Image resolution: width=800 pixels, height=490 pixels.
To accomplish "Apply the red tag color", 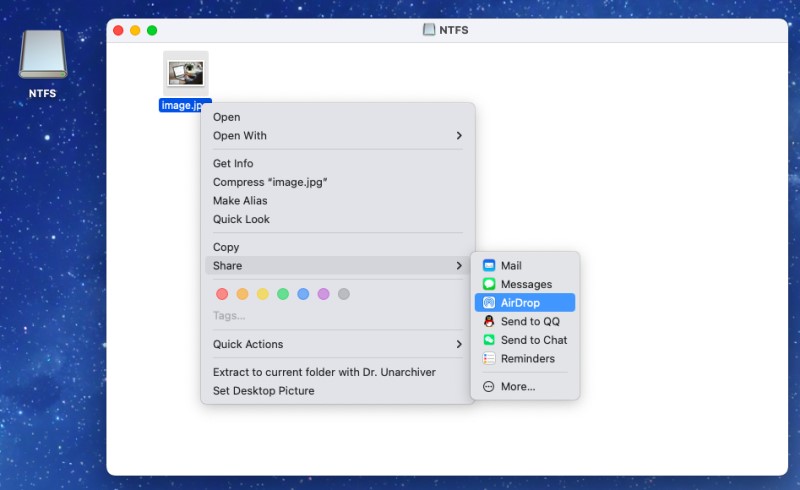I will pos(222,294).
